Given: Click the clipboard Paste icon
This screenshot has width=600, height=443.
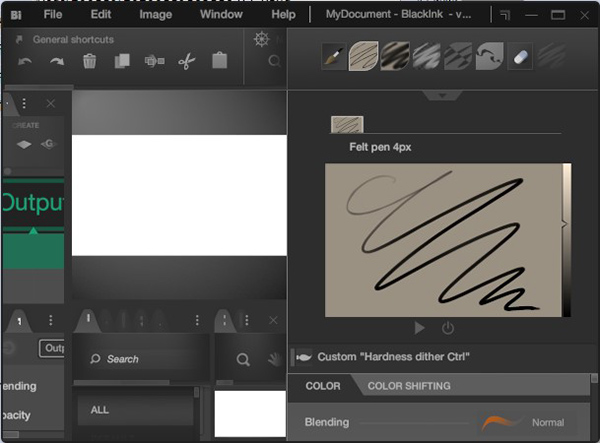Looking at the screenshot, I should (219, 62).
